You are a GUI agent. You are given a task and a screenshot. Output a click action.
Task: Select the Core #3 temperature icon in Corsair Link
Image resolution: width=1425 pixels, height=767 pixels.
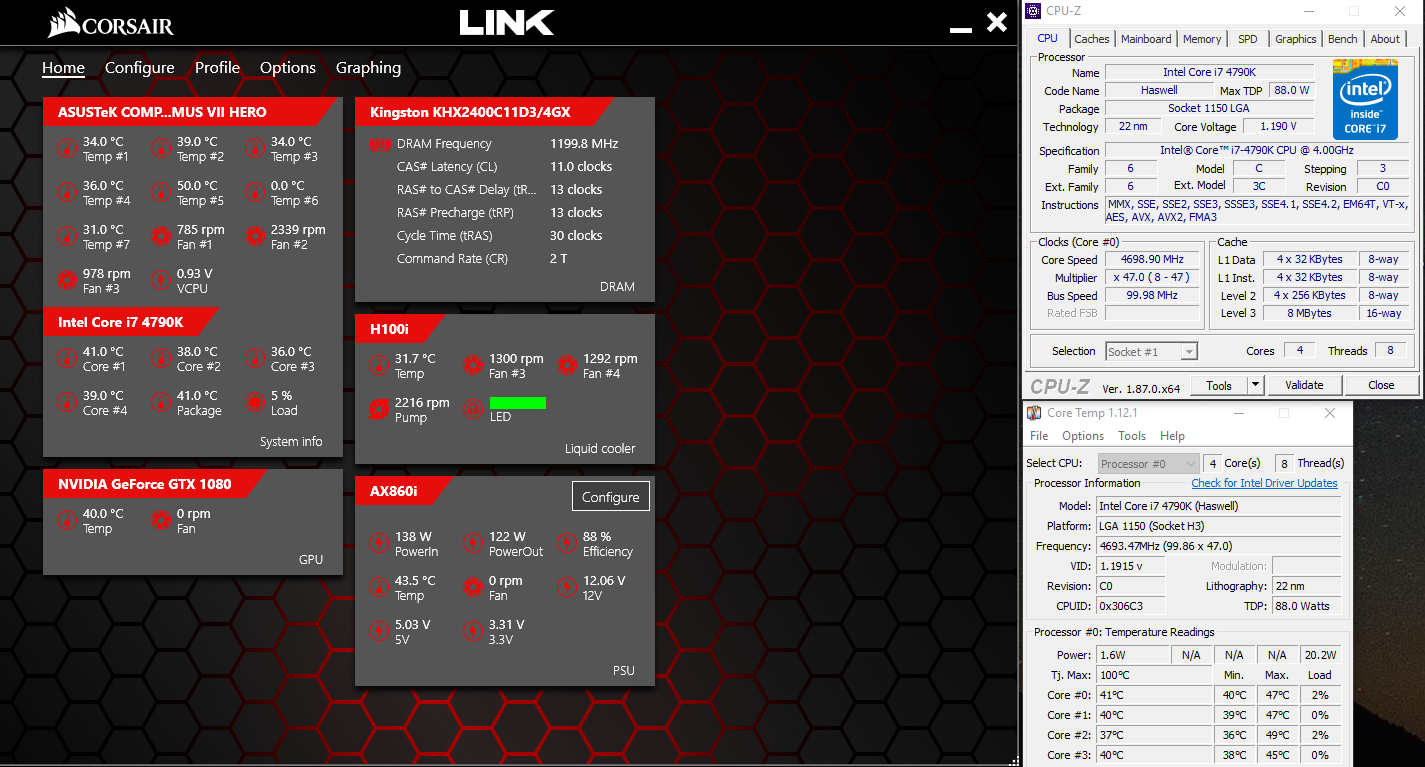tap(255, 359)
